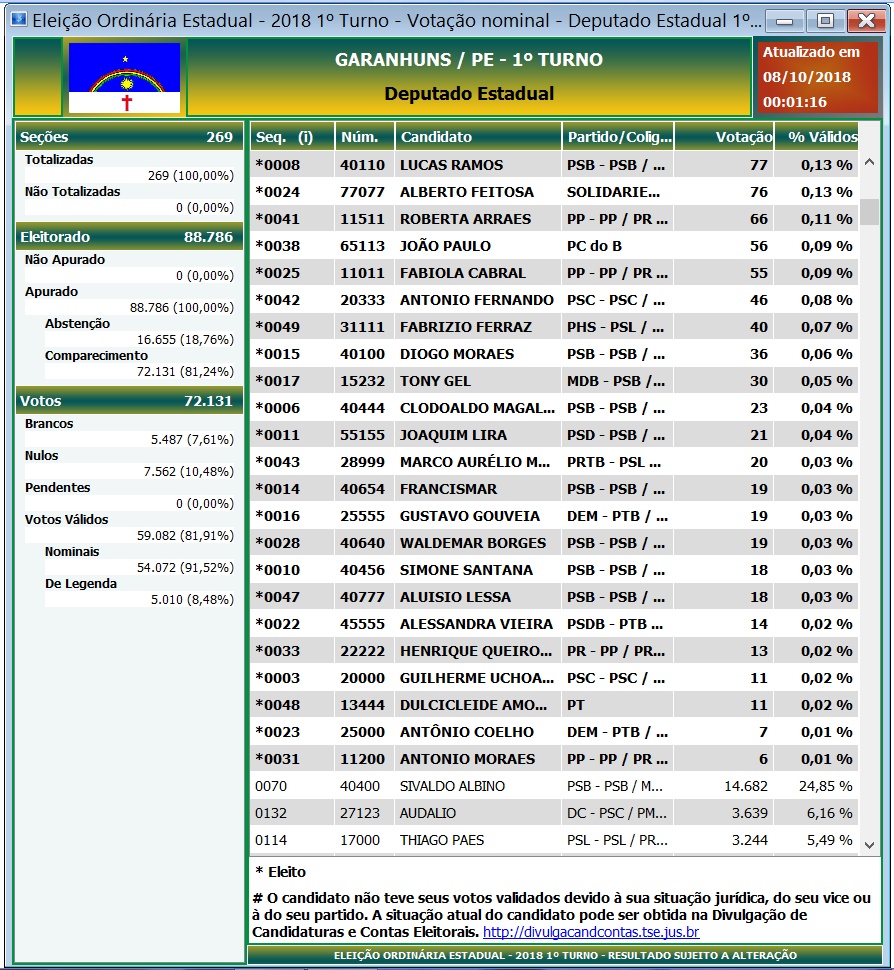Select the FABIOLA CABRAL row
Screen dimensions: 894x970
(x=554, y=273)
